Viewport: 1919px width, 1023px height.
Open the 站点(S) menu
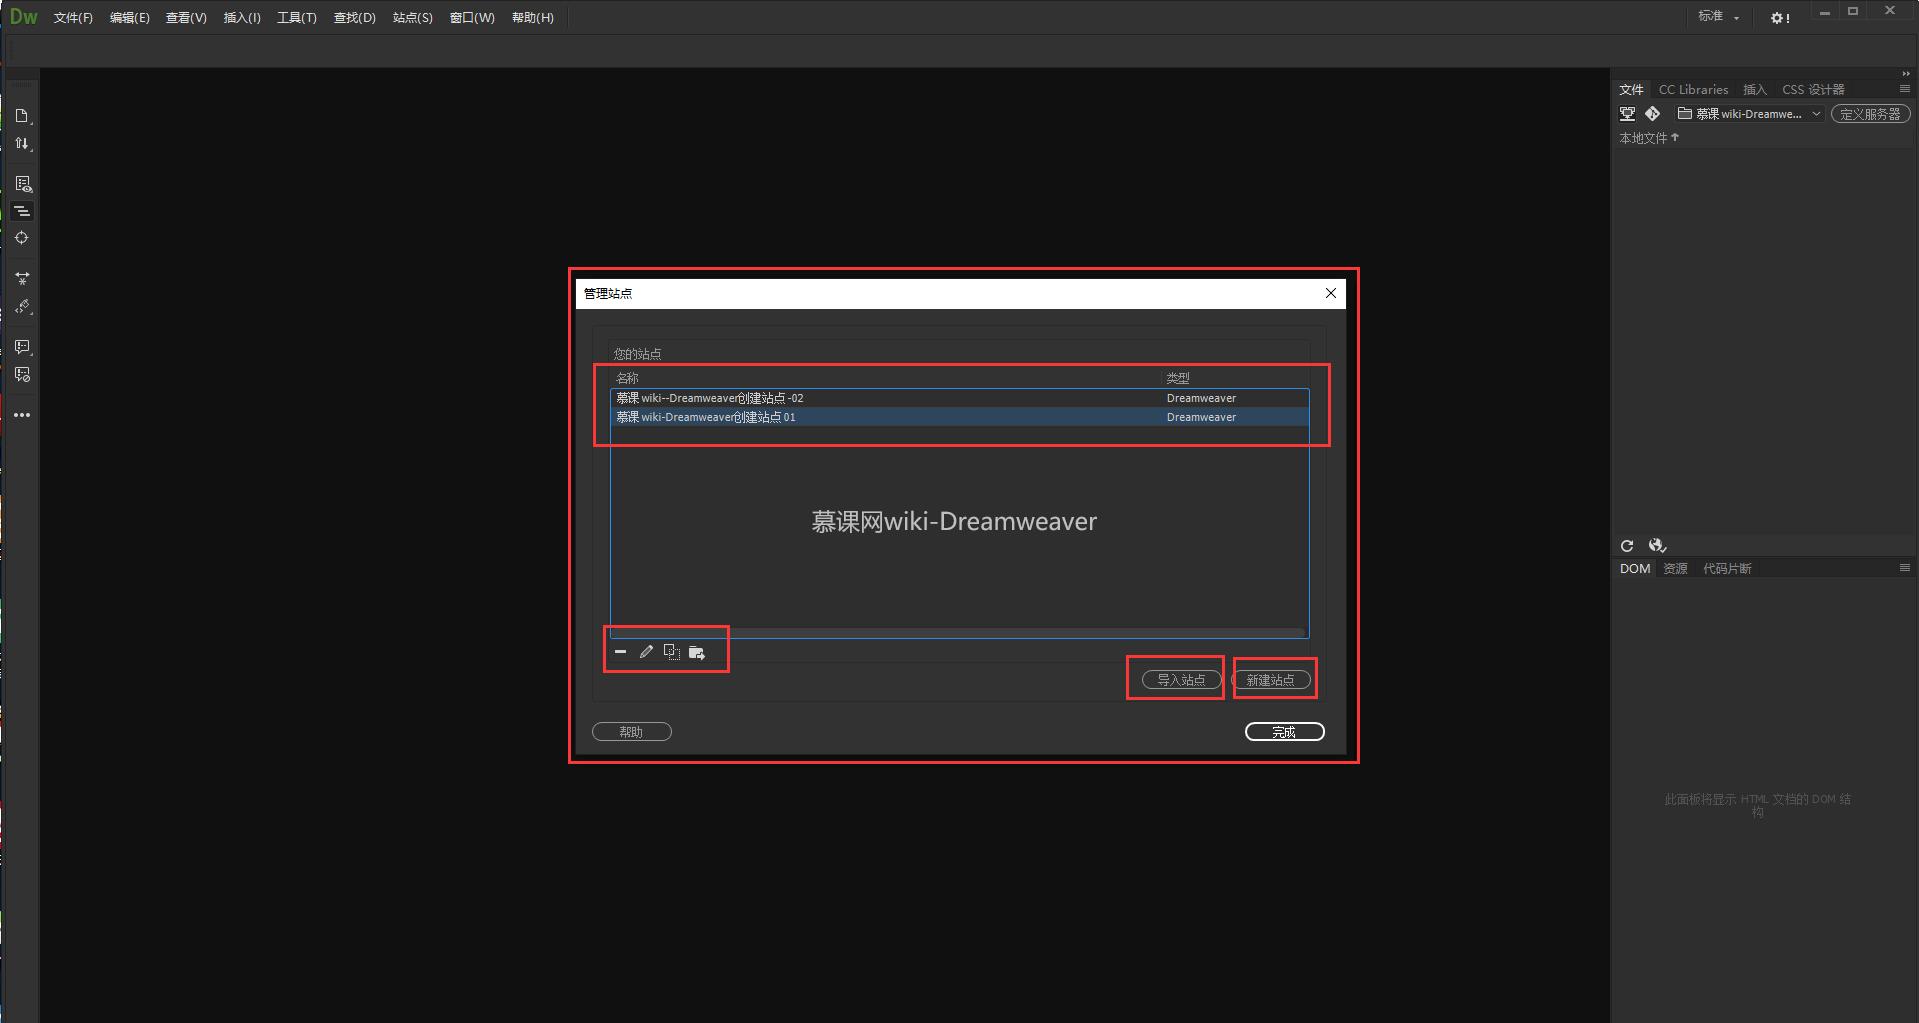tap(413, 18)
